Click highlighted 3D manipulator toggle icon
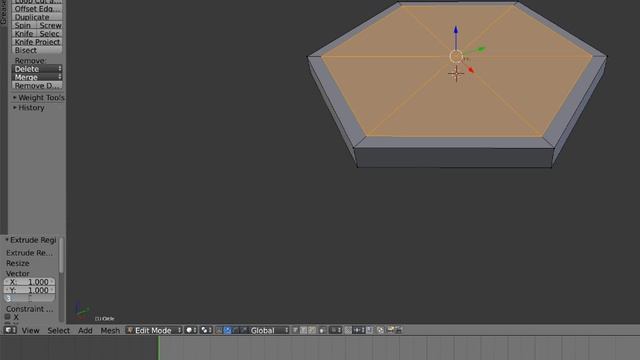Screen dimensions: 640x360 [227, 330]
